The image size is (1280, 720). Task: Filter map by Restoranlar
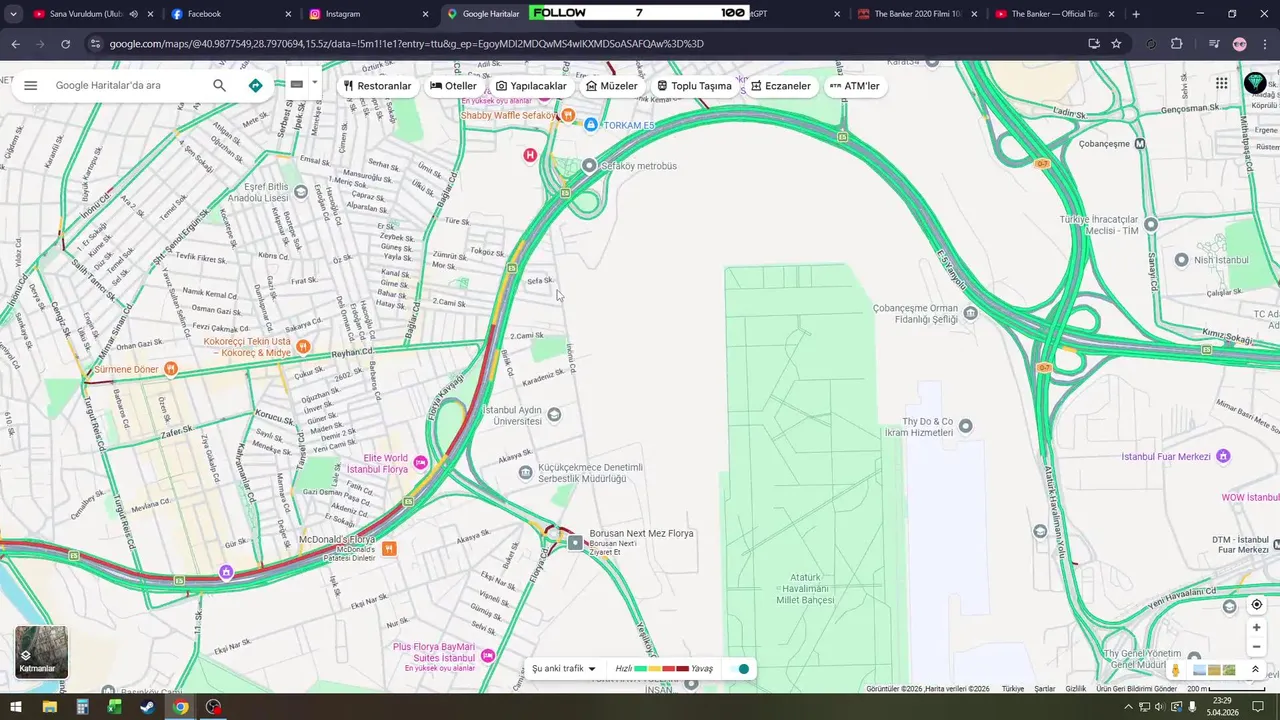pos(377,86)
